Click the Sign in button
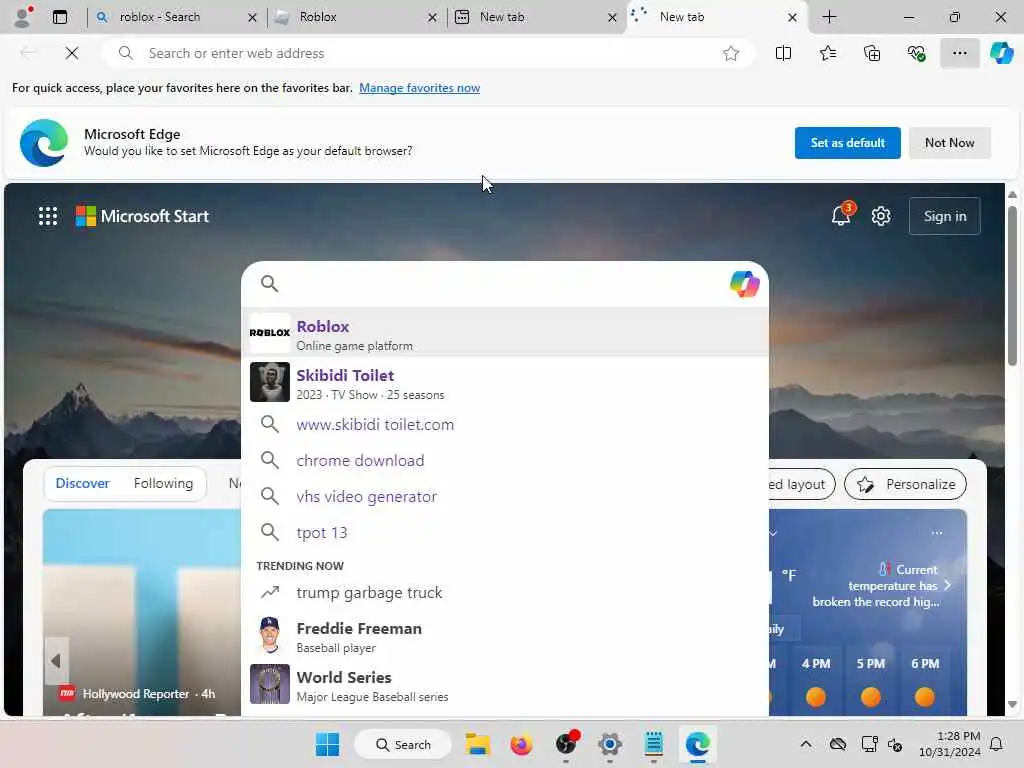Viewport: 1024px width, 768px height. (x=945, y=216)
